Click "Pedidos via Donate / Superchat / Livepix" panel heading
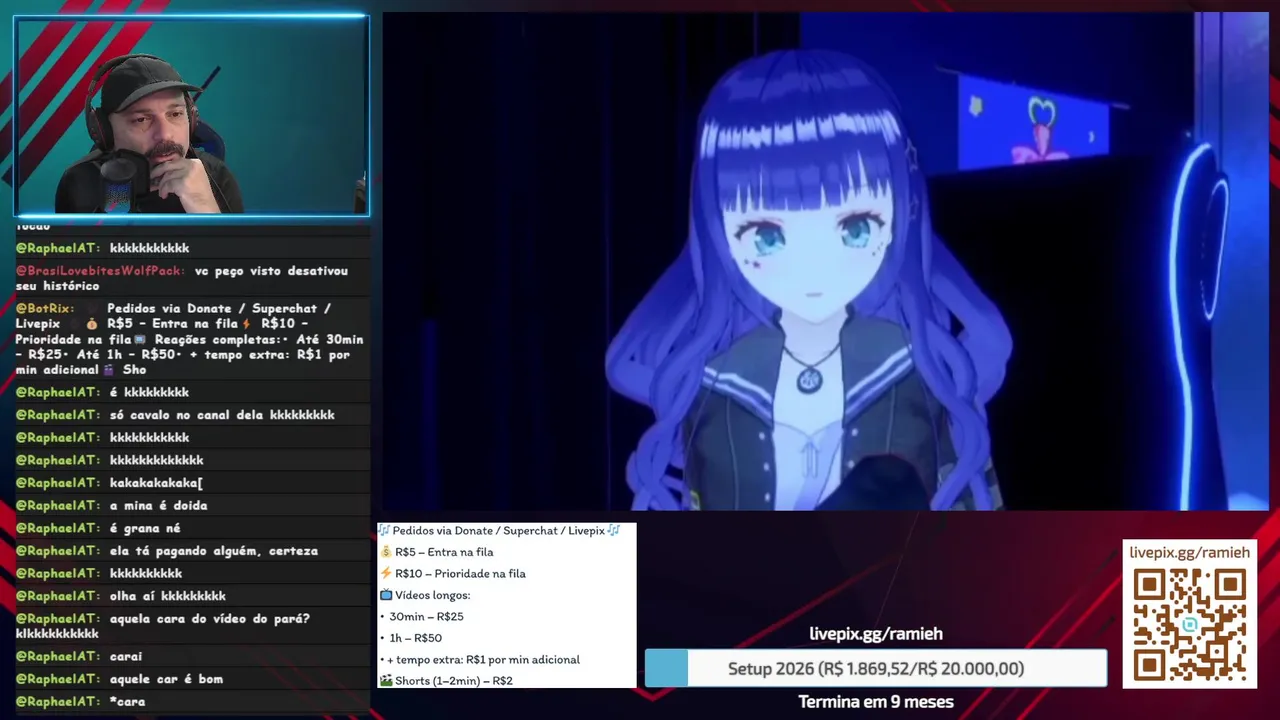The width and height of the screenshot is (1280, 720). (499, 531)
